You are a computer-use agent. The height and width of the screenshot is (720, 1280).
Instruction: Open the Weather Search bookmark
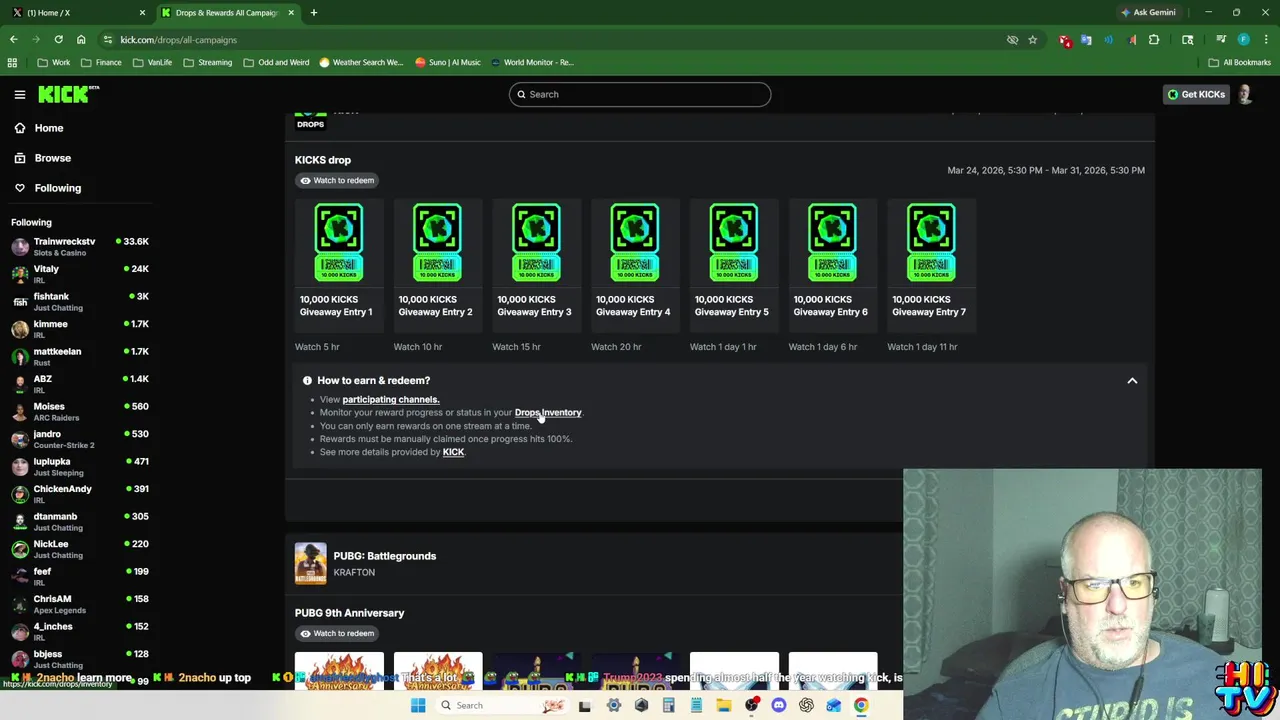coord(360,62)
